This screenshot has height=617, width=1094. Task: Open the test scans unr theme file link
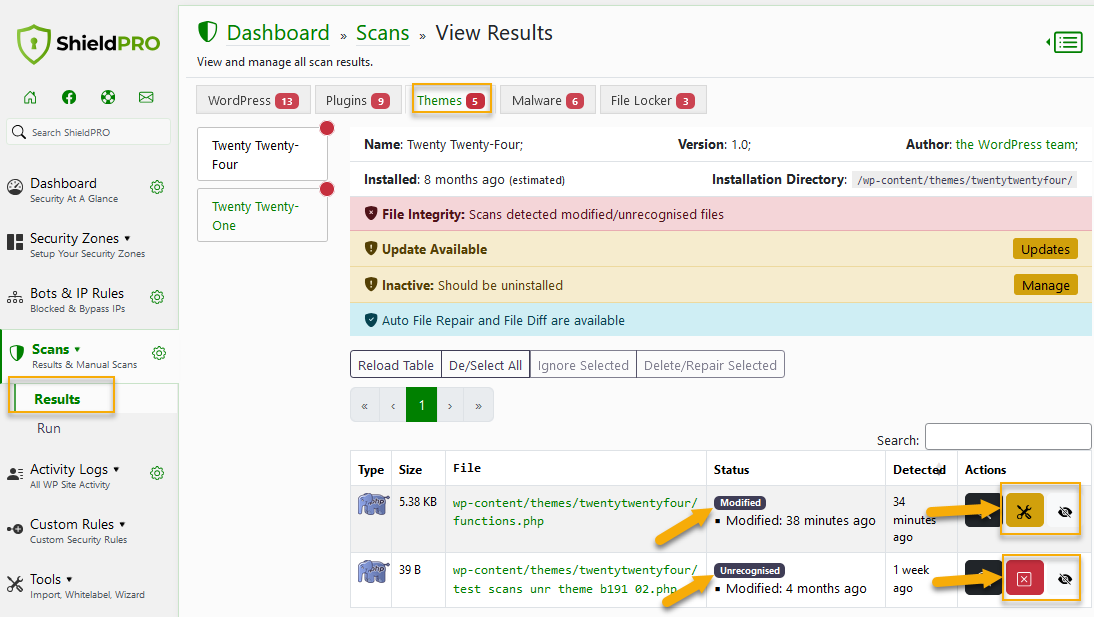pos(575,579)
